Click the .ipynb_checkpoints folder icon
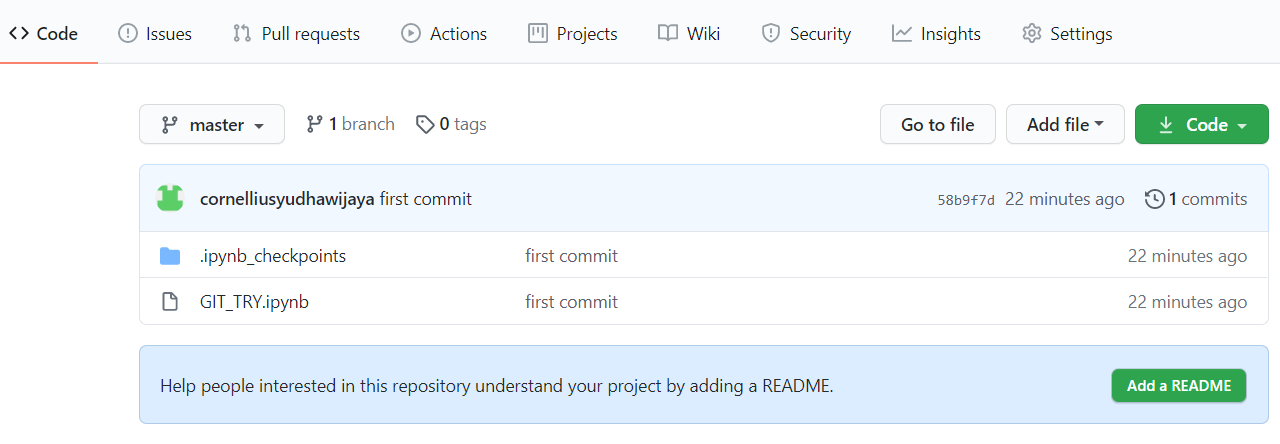1280x444 pixels. (170, 256)
